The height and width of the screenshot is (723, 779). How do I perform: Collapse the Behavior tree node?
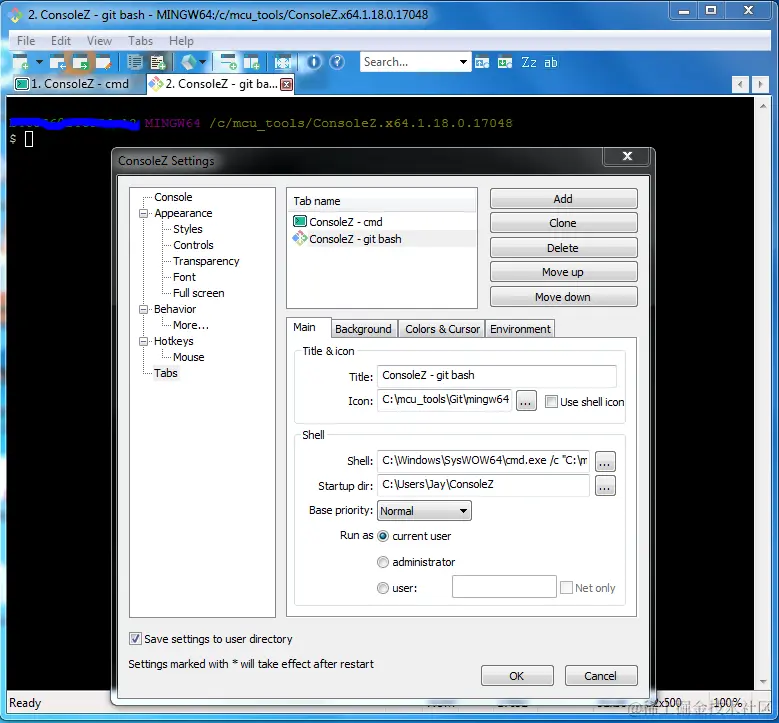pyautogui.click(x=144, y=310)
